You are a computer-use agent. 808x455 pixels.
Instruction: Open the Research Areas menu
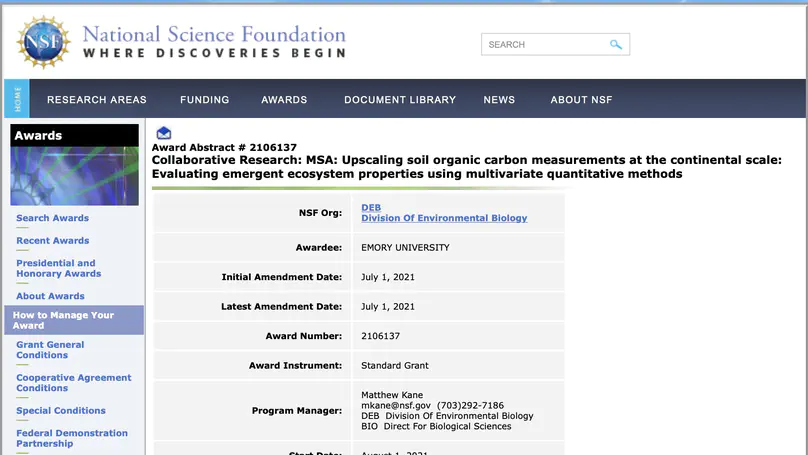click(97, 100)
